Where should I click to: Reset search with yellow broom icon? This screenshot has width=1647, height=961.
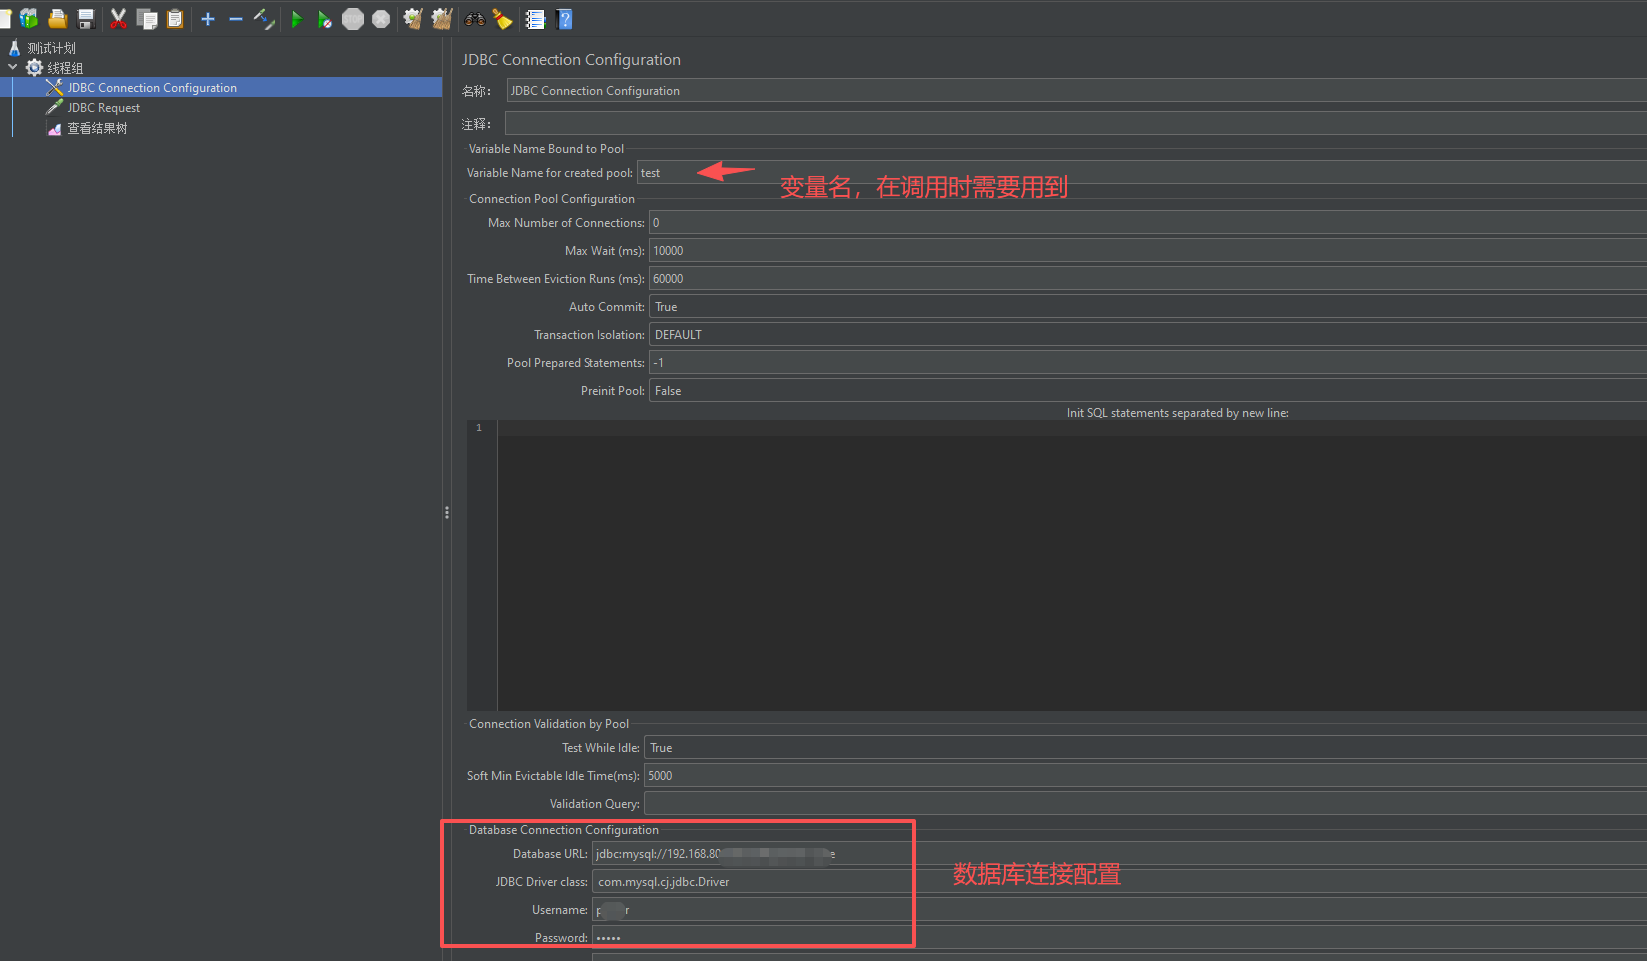tap(503, 19)
